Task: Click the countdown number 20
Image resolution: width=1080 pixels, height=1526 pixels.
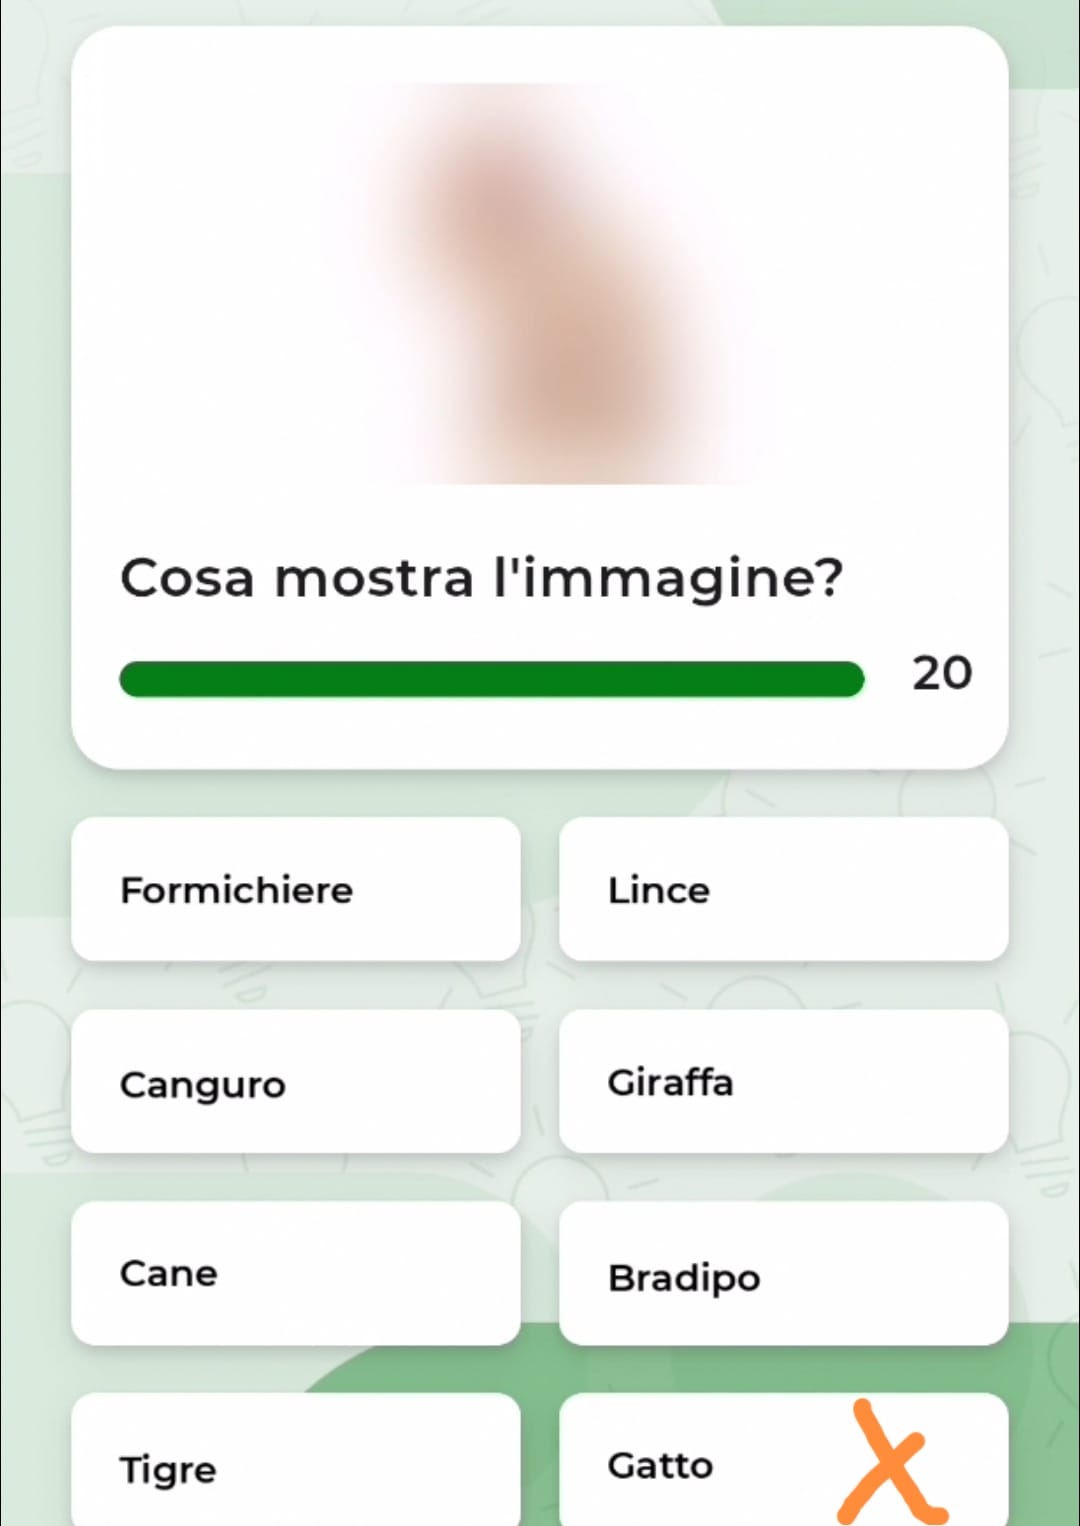Action: point(941,673)
